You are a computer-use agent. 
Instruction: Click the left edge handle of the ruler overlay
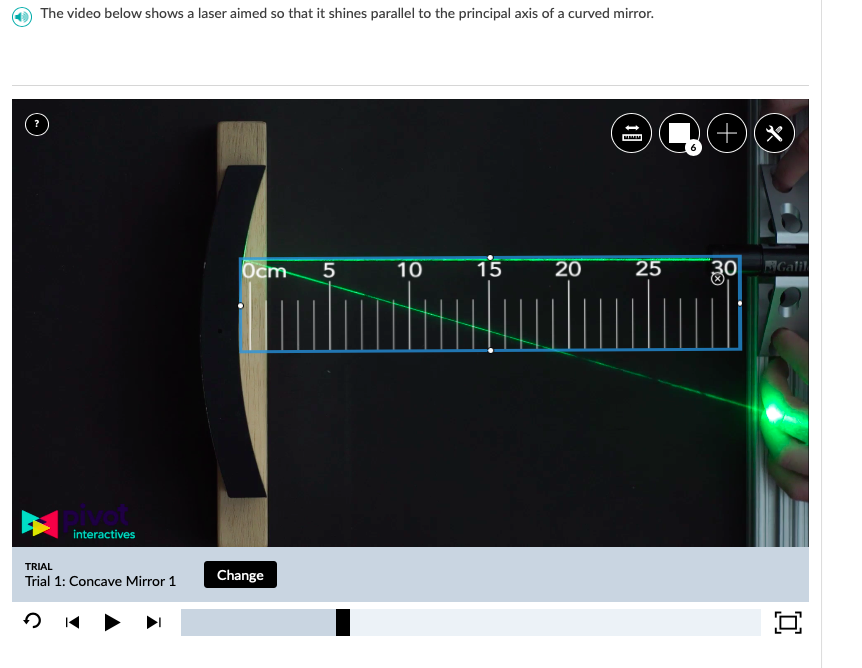tap(241, 304)
